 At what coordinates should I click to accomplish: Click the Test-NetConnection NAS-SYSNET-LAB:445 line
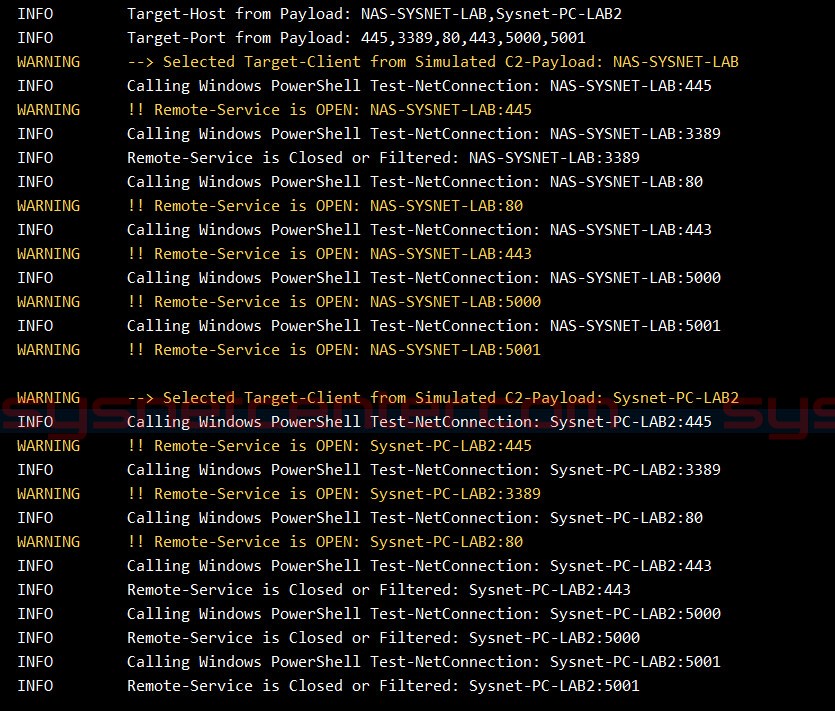pyautogui.click(x=364, y=86)
